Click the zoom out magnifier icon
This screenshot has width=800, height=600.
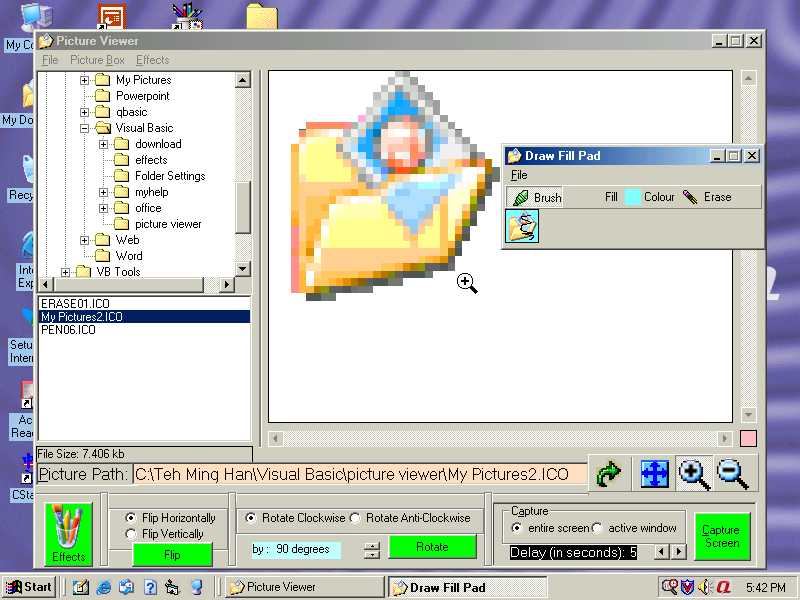(x=733, y=473)
